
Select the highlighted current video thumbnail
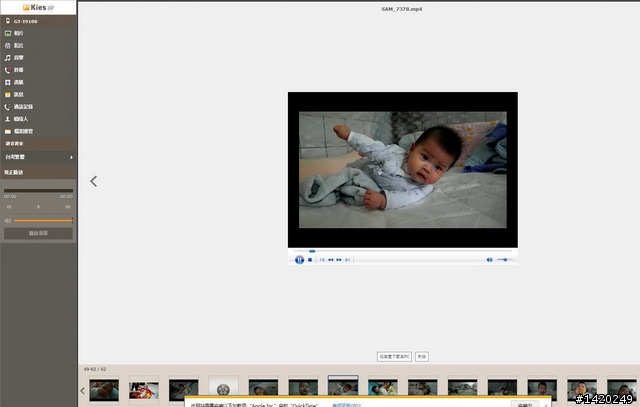point(343,385)
